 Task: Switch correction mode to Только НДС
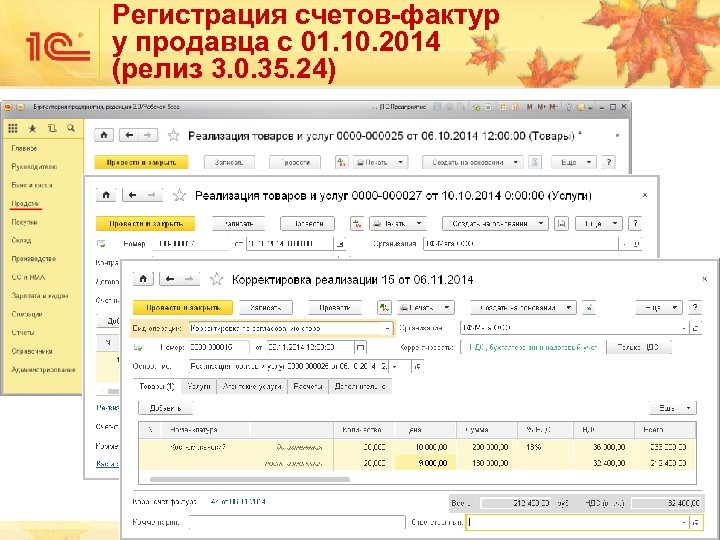639,348
